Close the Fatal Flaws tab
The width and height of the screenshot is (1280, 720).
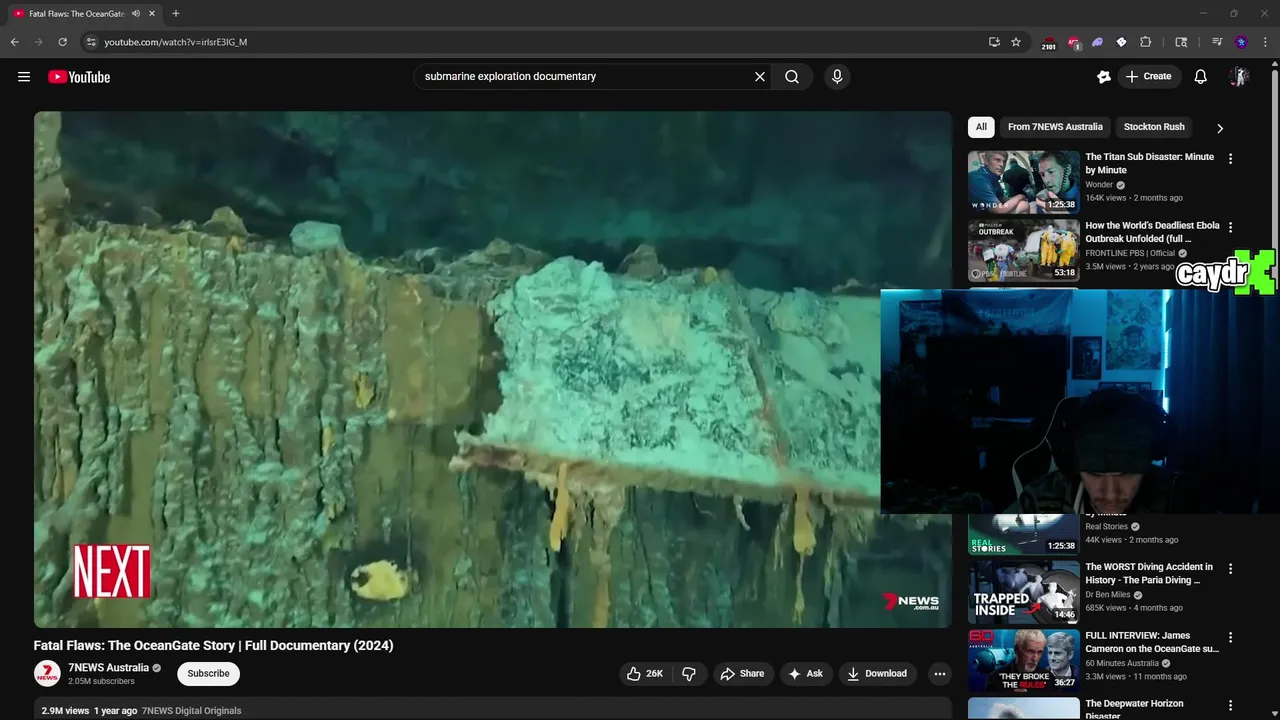point(152,14)
